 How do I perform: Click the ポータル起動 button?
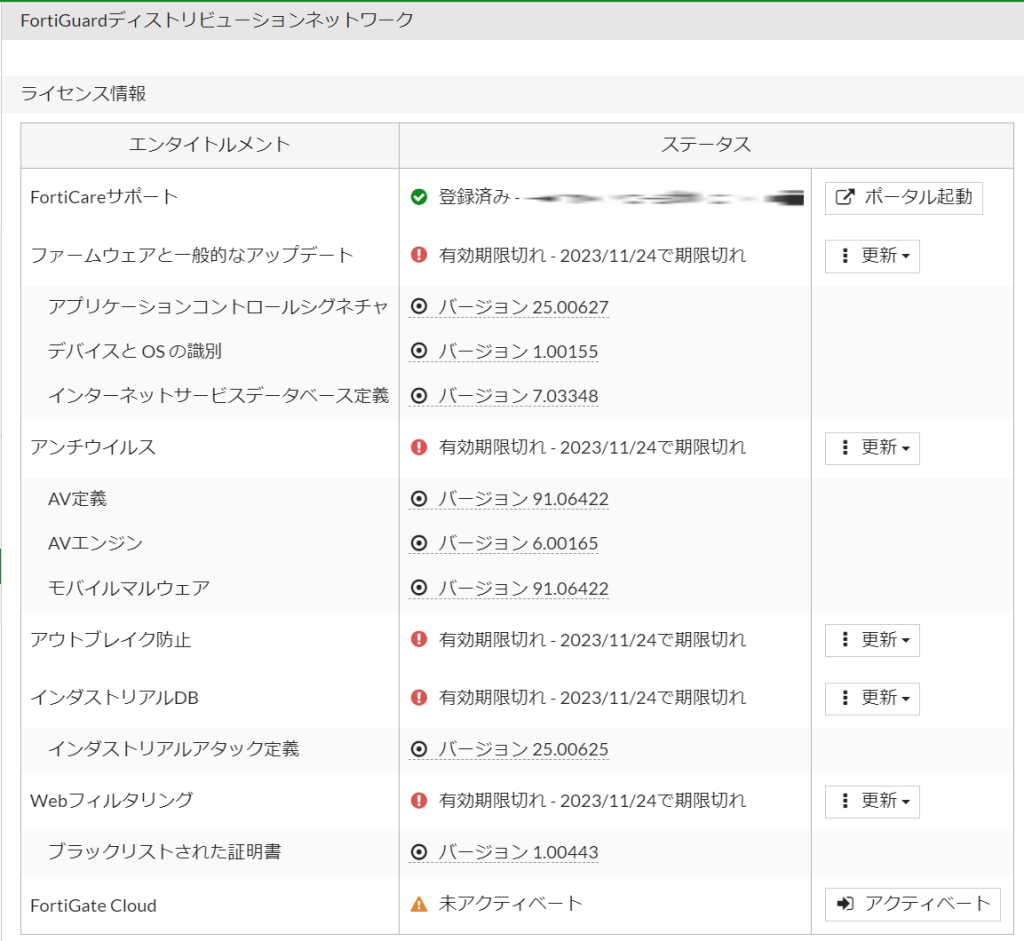(903, 198)
